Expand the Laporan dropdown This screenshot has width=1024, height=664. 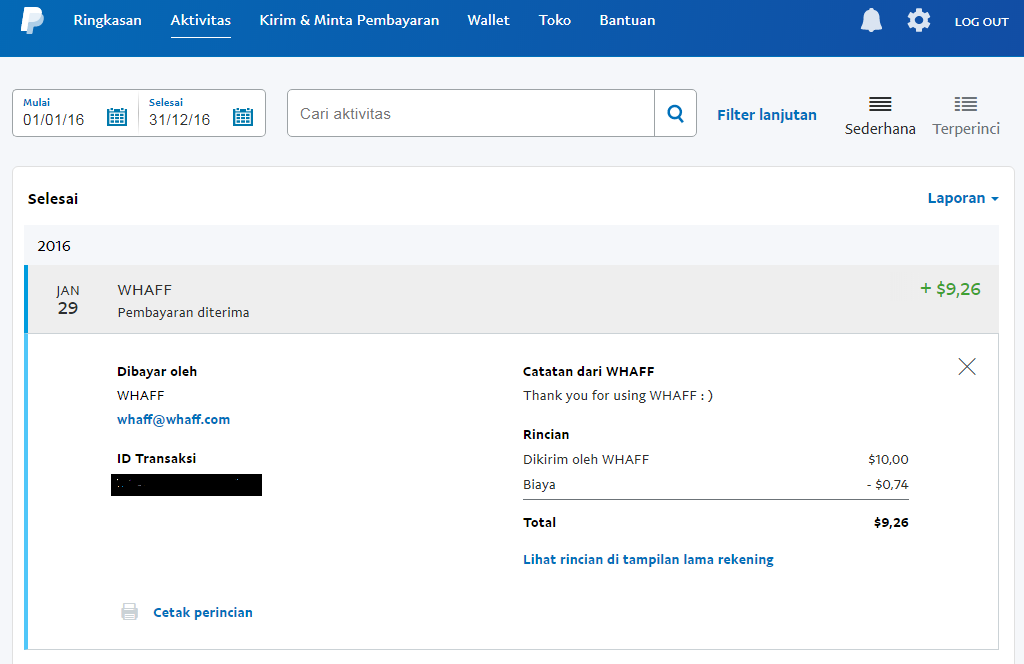963,198
